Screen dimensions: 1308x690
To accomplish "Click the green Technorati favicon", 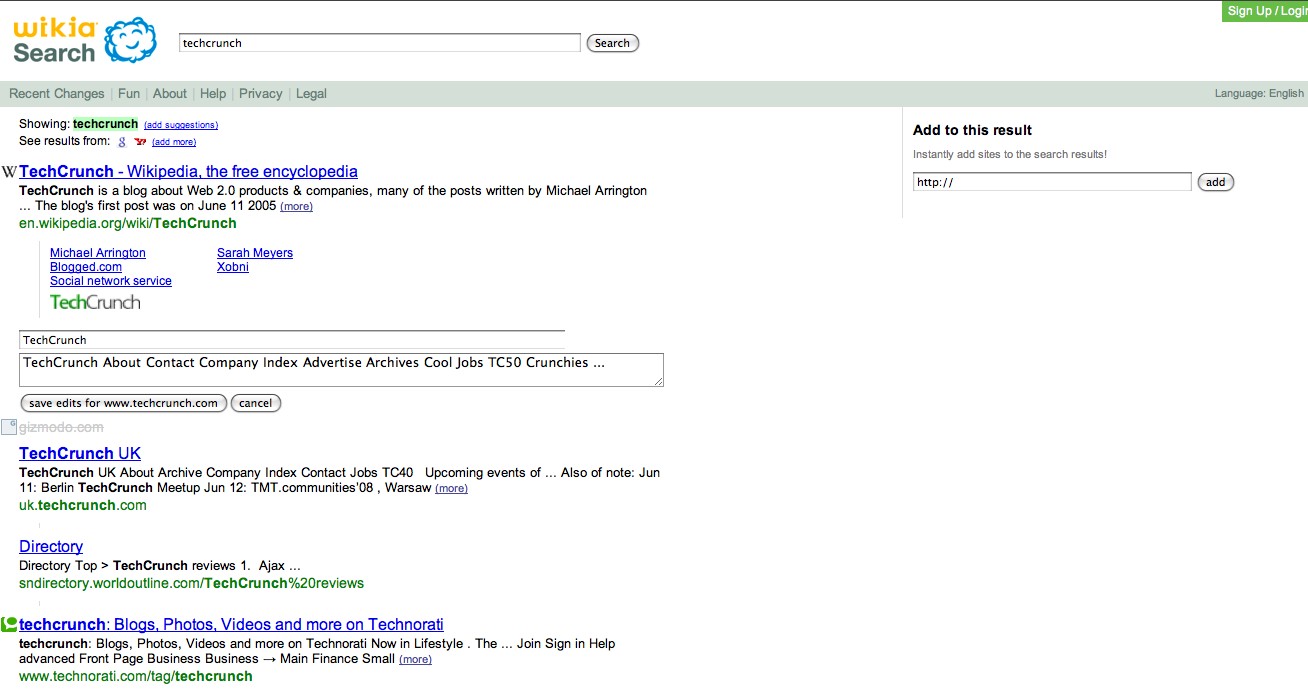I will tap(9, 625).
